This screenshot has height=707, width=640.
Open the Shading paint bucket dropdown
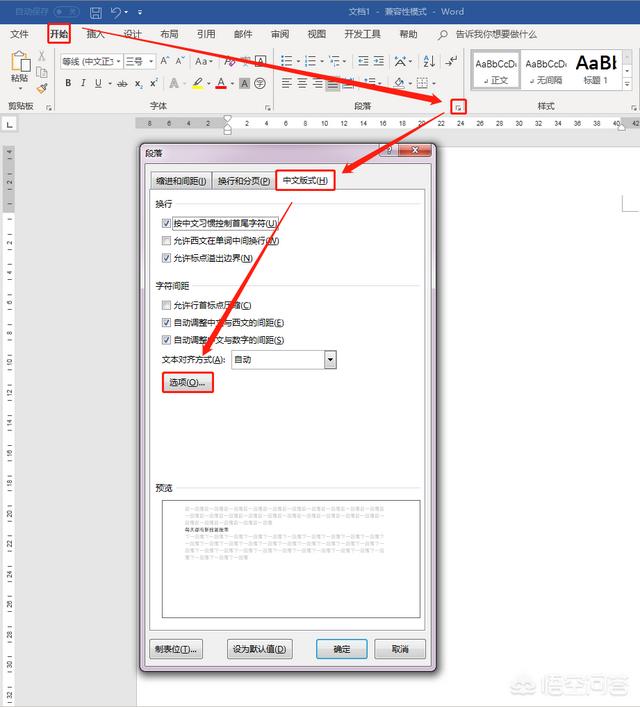click(410, 84)
